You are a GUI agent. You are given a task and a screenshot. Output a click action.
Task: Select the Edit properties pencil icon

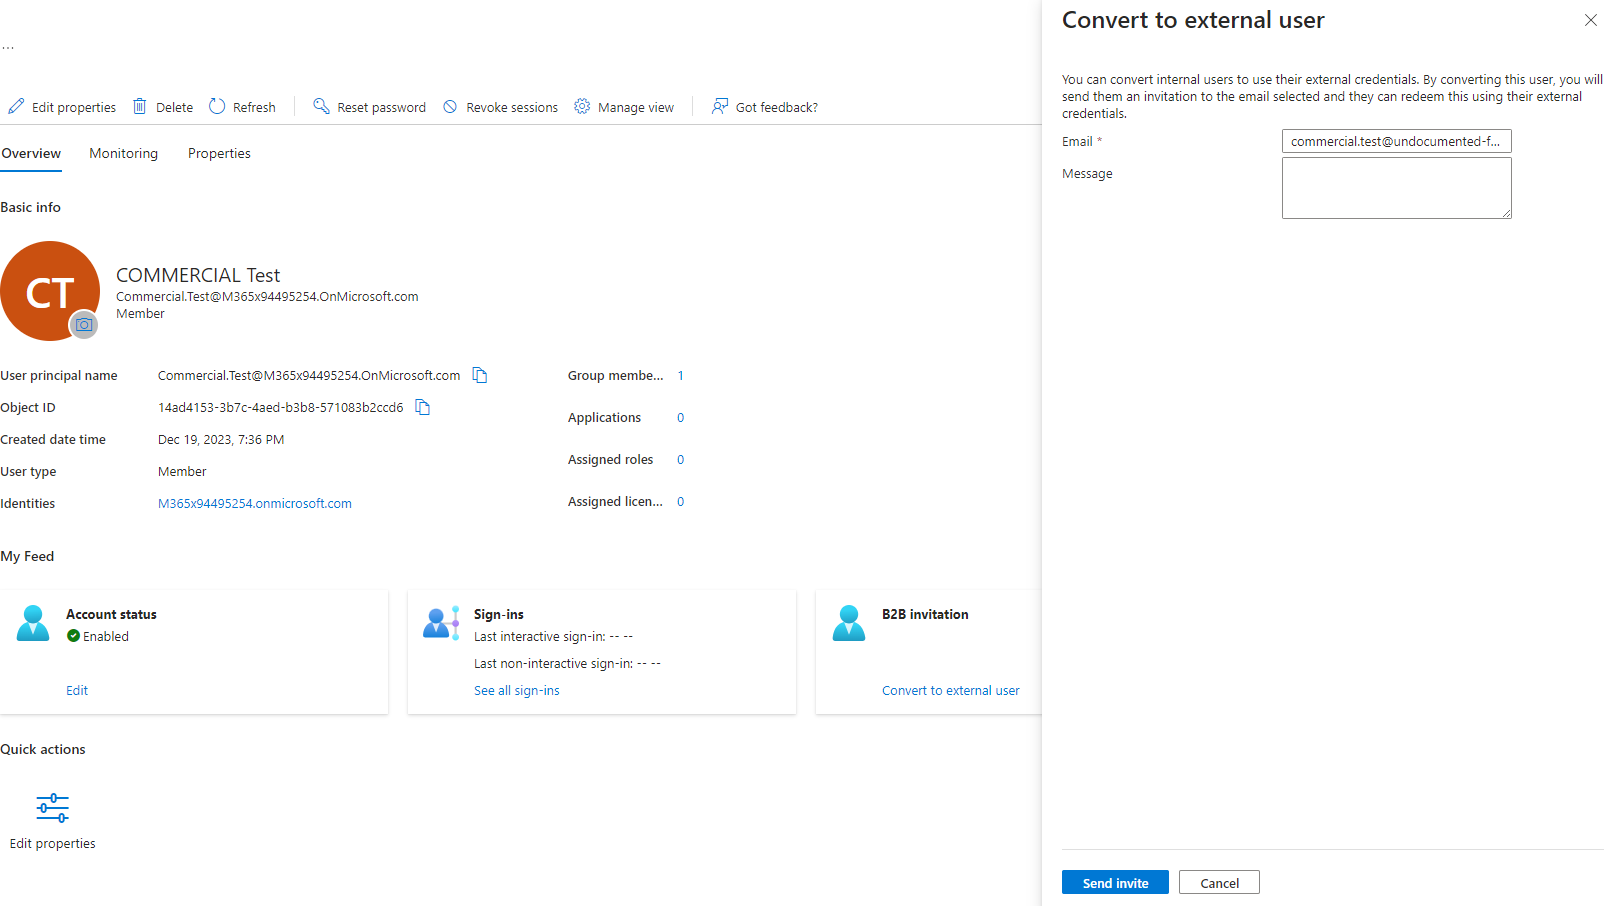(17, 106)
